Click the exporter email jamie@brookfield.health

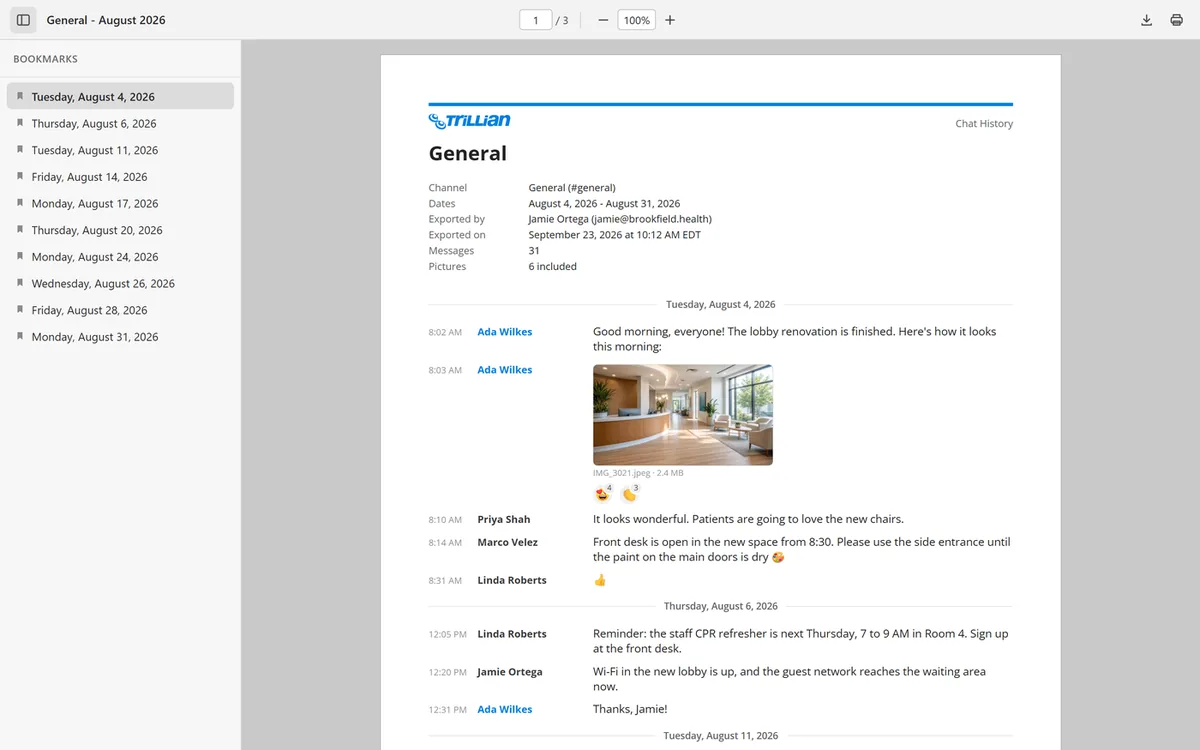point(651,219)
